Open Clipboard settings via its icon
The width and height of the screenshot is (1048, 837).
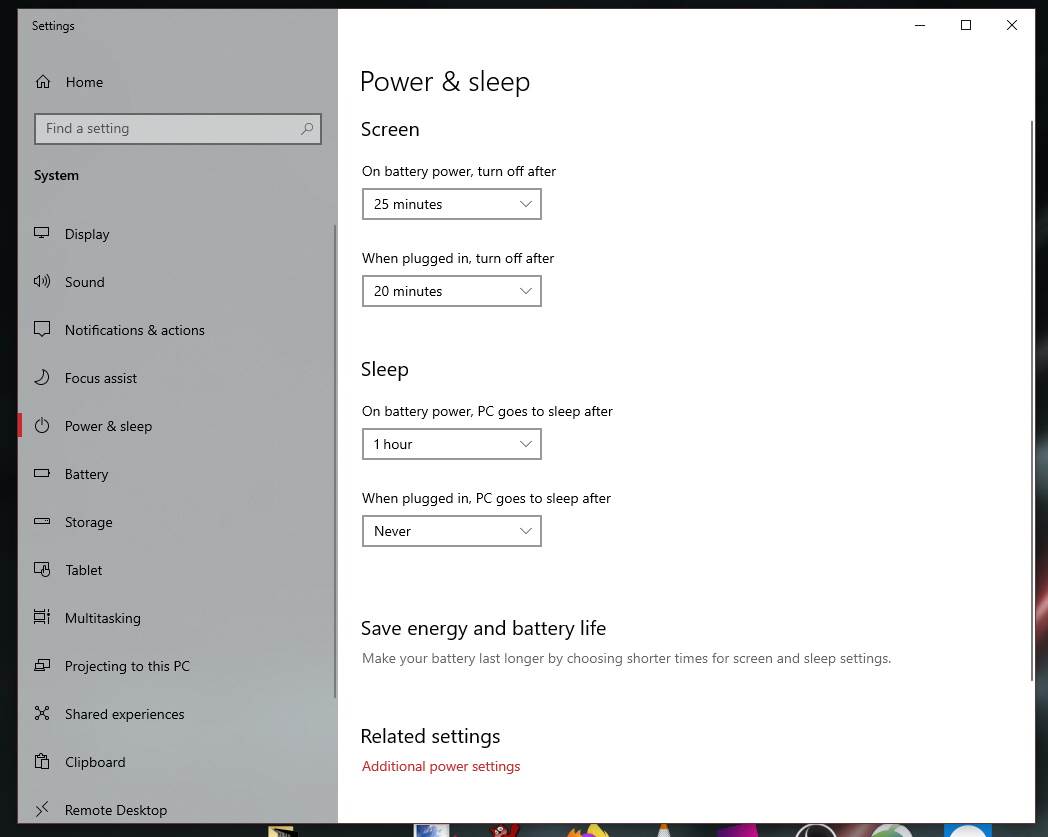[41, 762]
